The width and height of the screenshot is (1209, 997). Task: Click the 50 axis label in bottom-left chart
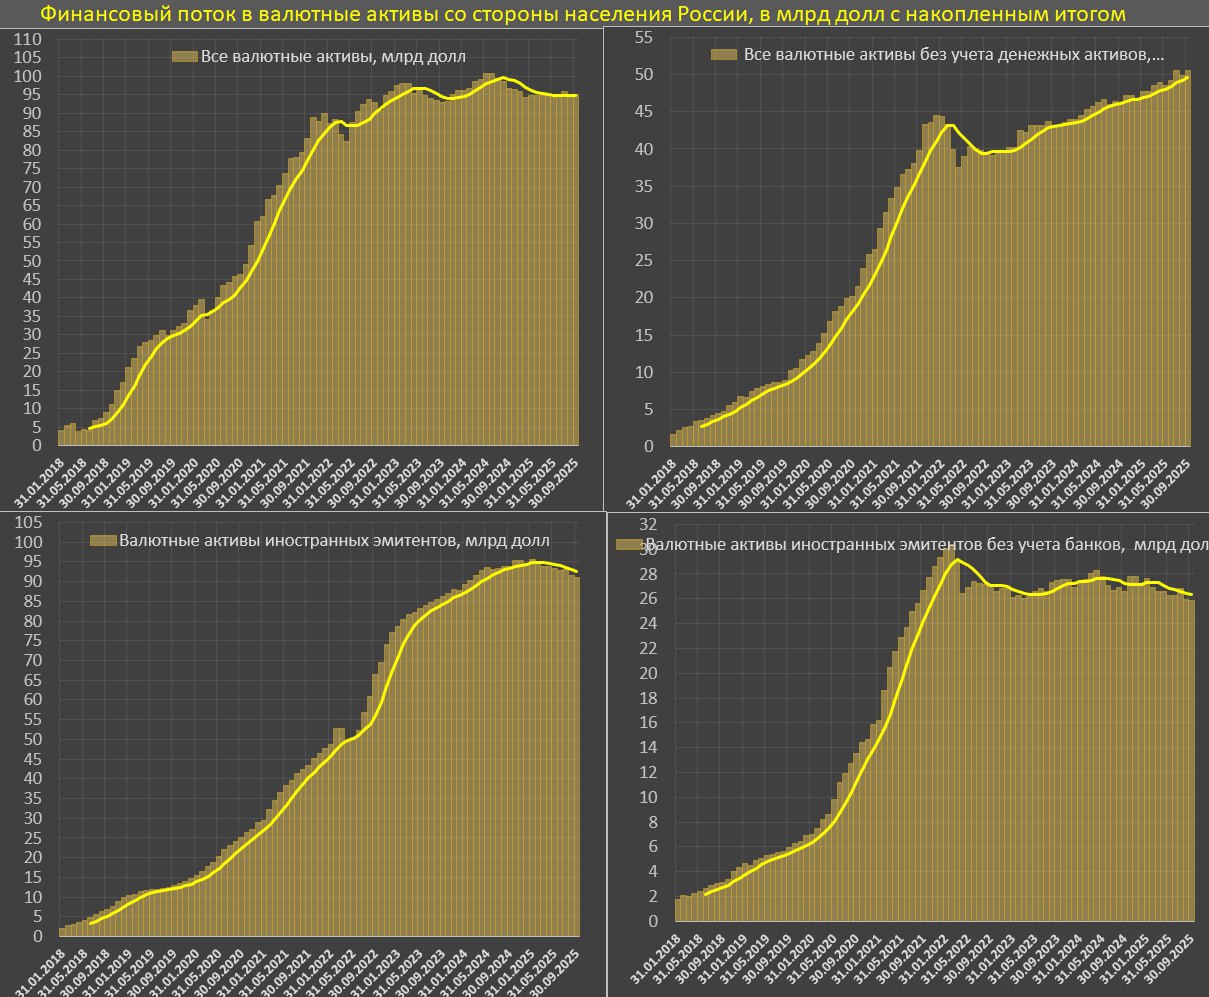(x=32, y=740)
